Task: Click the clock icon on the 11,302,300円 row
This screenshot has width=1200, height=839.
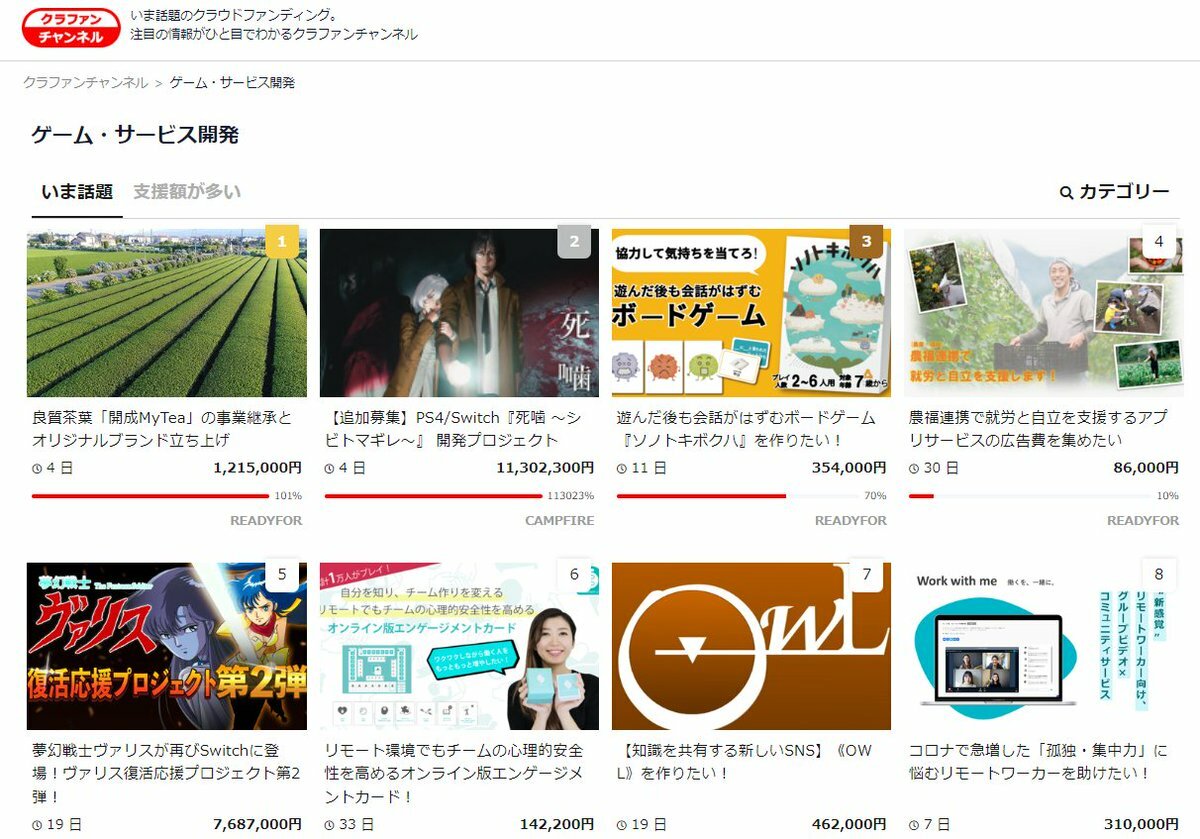Action: point(329,468)
